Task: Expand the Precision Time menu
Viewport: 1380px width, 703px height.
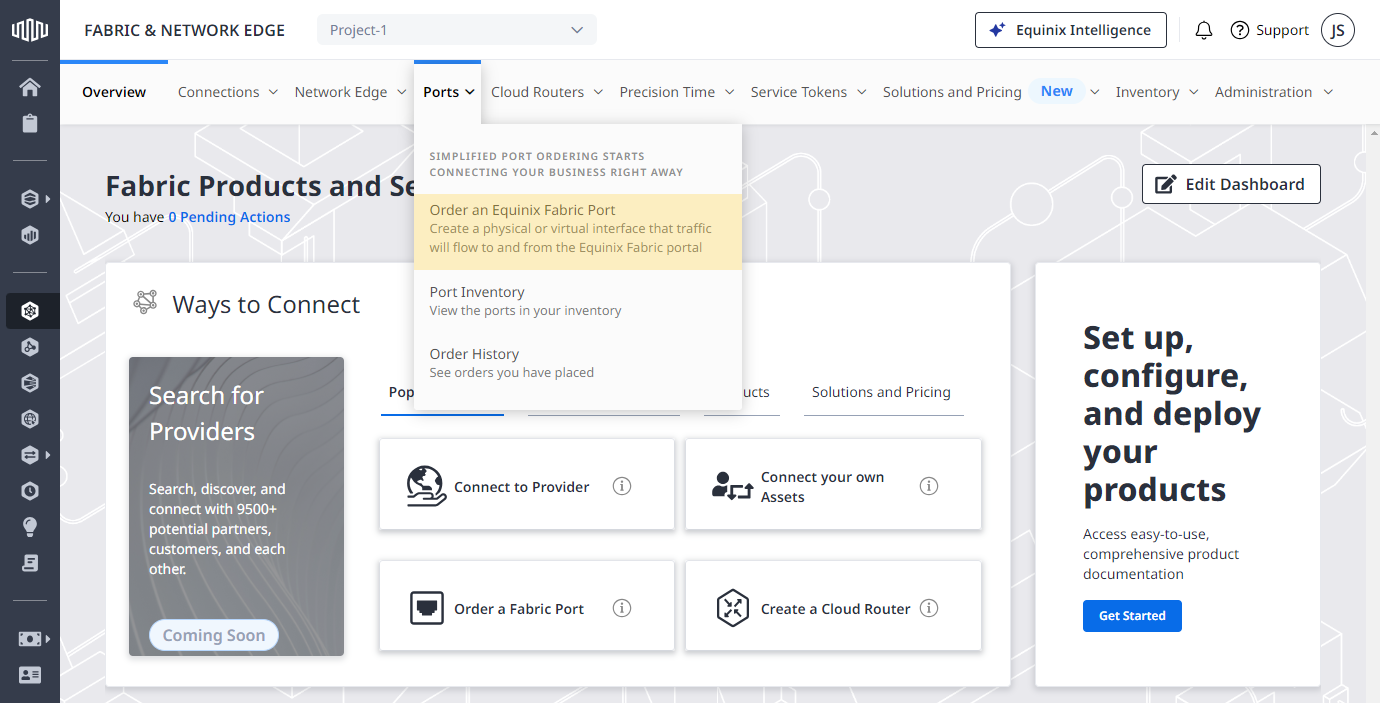Action: tap(677, 92)
